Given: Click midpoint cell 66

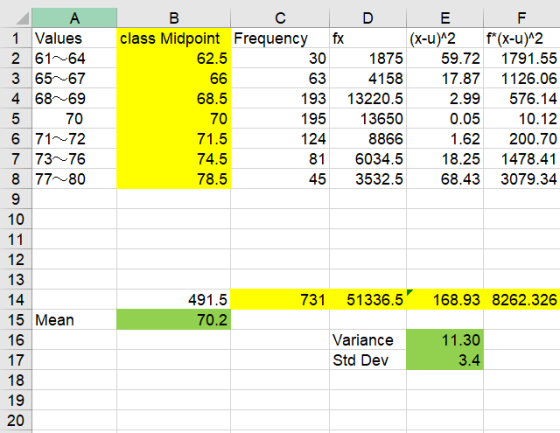Looking at the screenshot, I should coord(174,78).
